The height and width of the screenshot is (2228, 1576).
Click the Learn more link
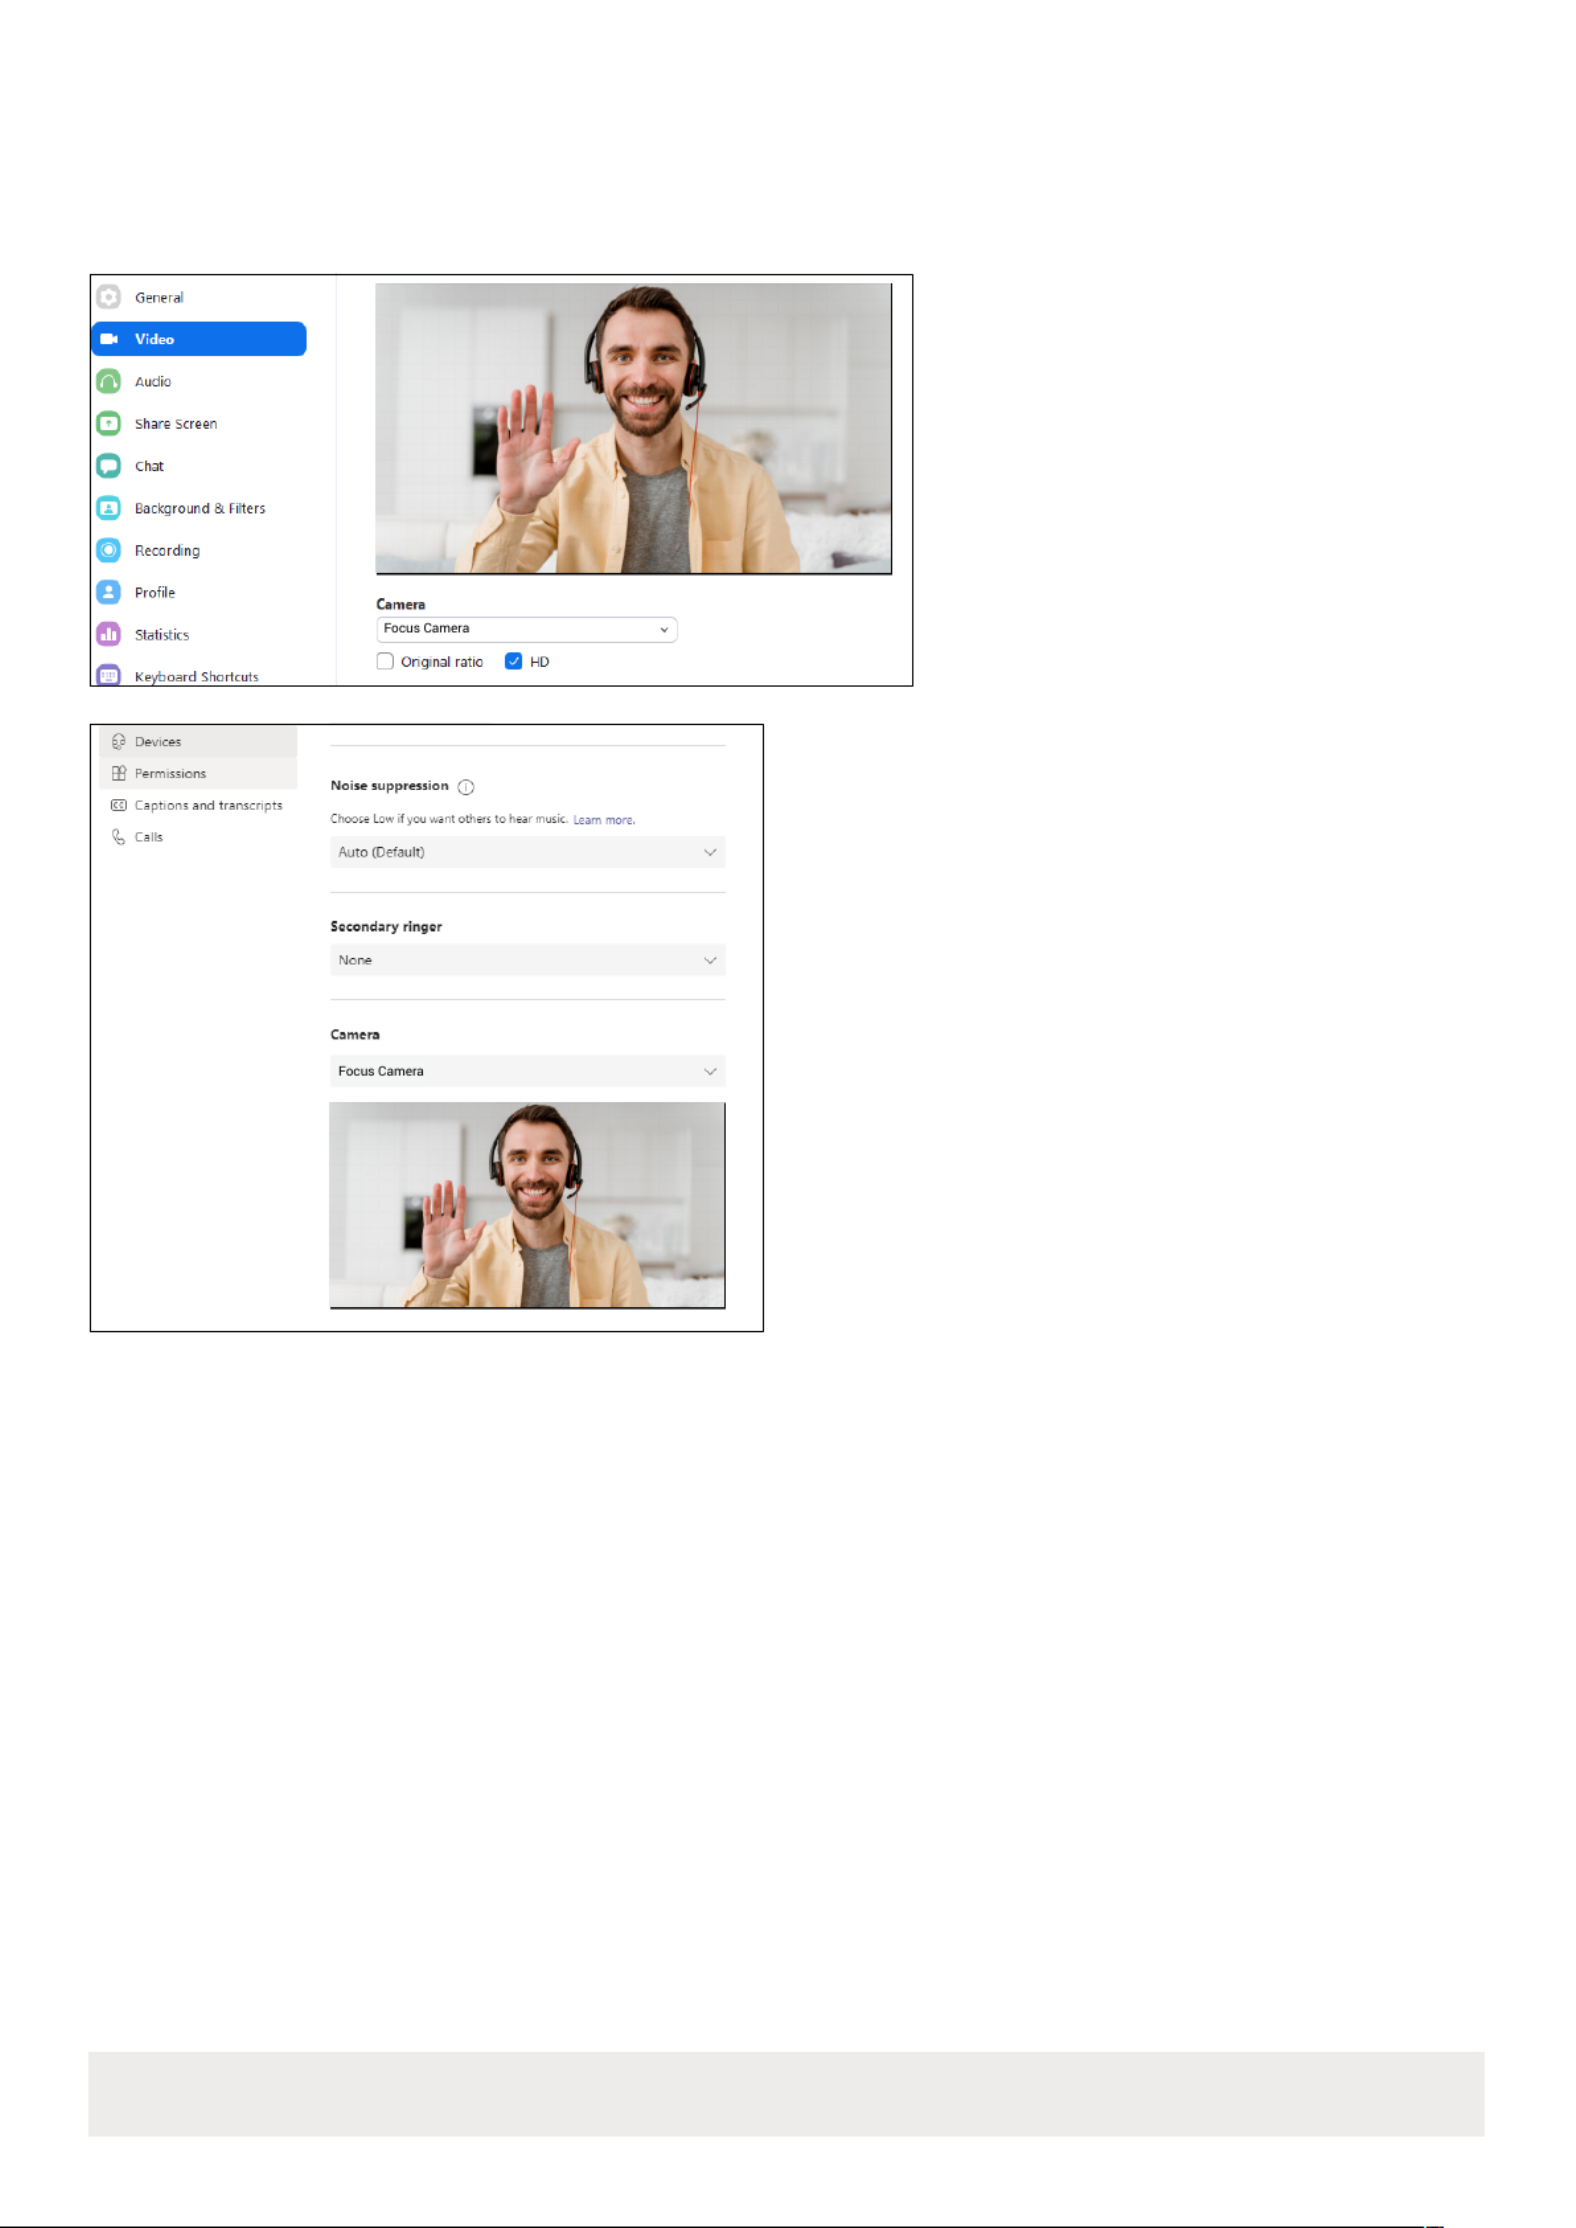click(603, 820)
